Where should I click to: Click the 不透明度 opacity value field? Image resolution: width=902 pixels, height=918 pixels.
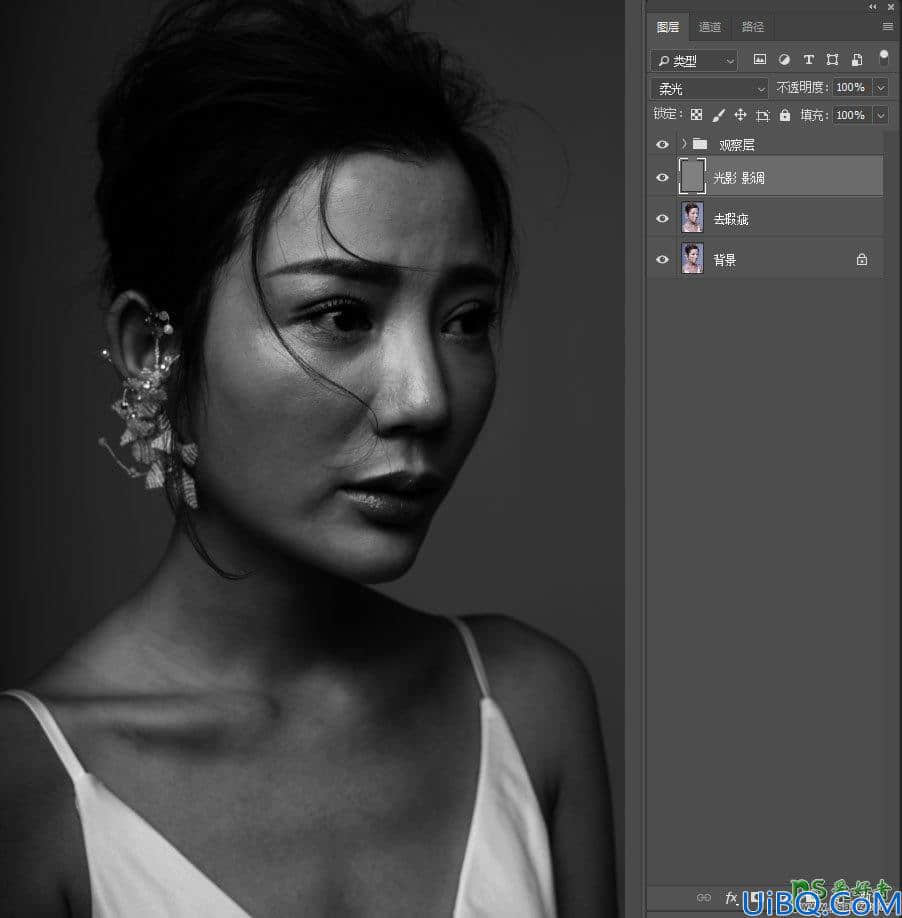[852, 88]
